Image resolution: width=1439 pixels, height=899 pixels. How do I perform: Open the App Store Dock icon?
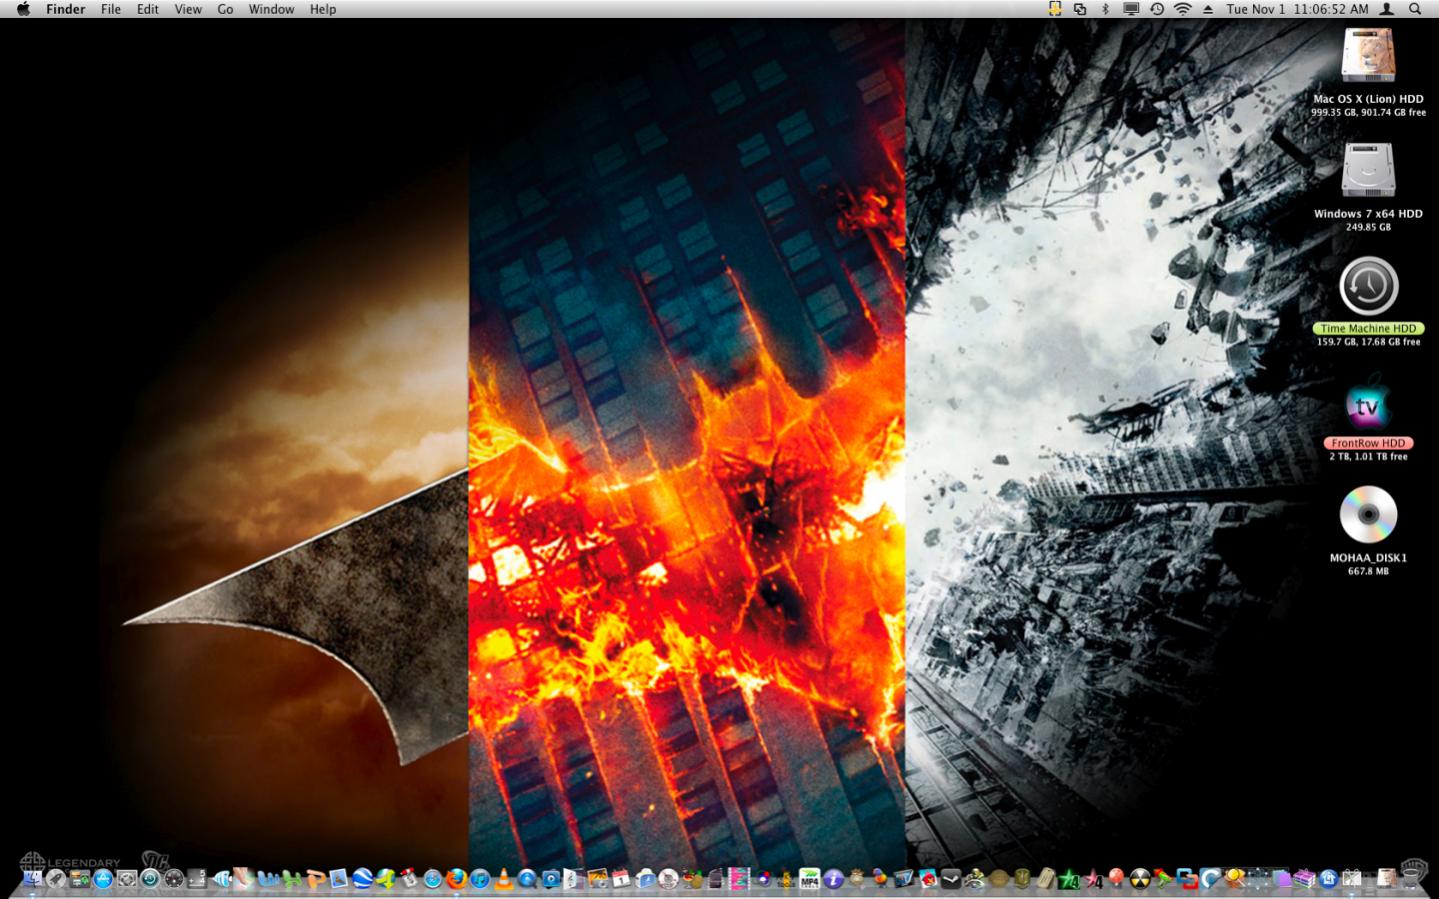point(103,879)
